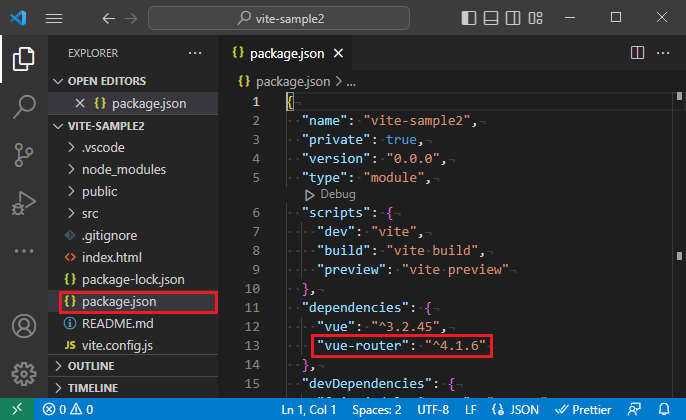Click the "vite build" value on line 8

click(432, 250)
